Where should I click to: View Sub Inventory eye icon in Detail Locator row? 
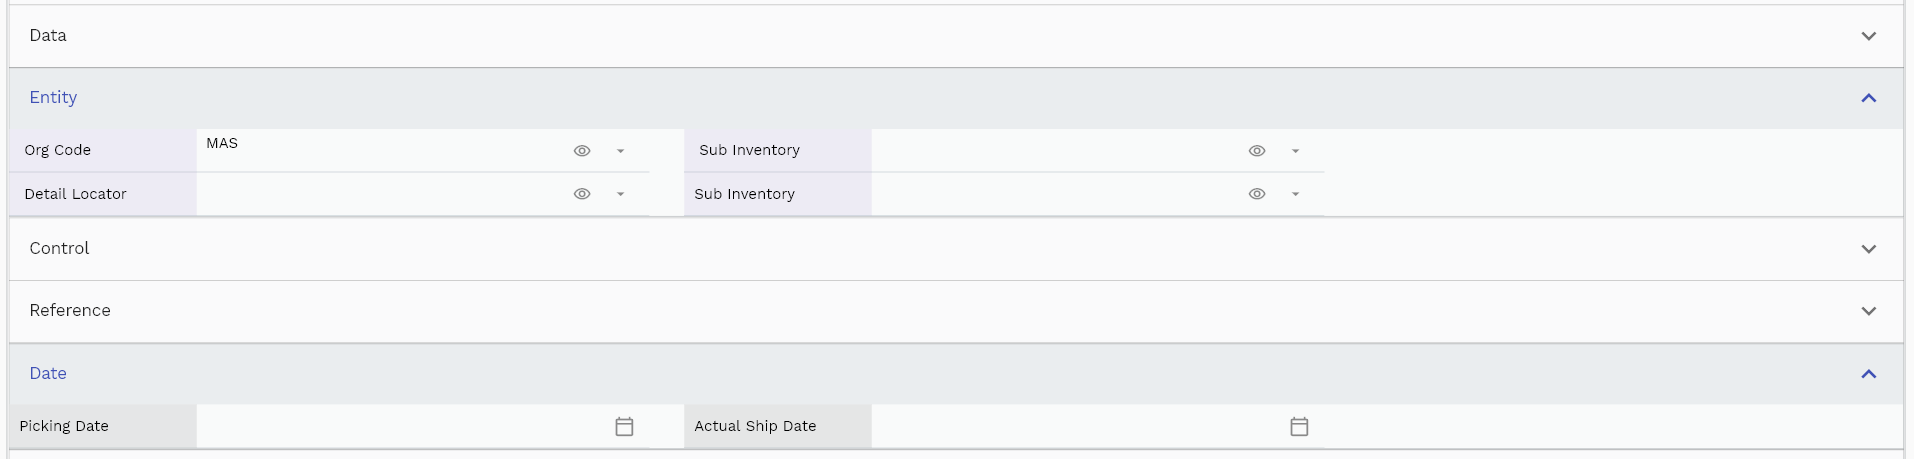[1257, 194]
